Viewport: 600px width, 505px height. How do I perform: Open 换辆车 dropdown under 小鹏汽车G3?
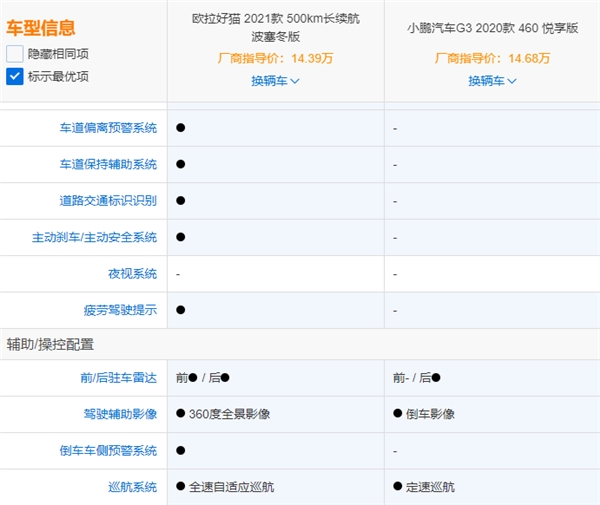492,81
